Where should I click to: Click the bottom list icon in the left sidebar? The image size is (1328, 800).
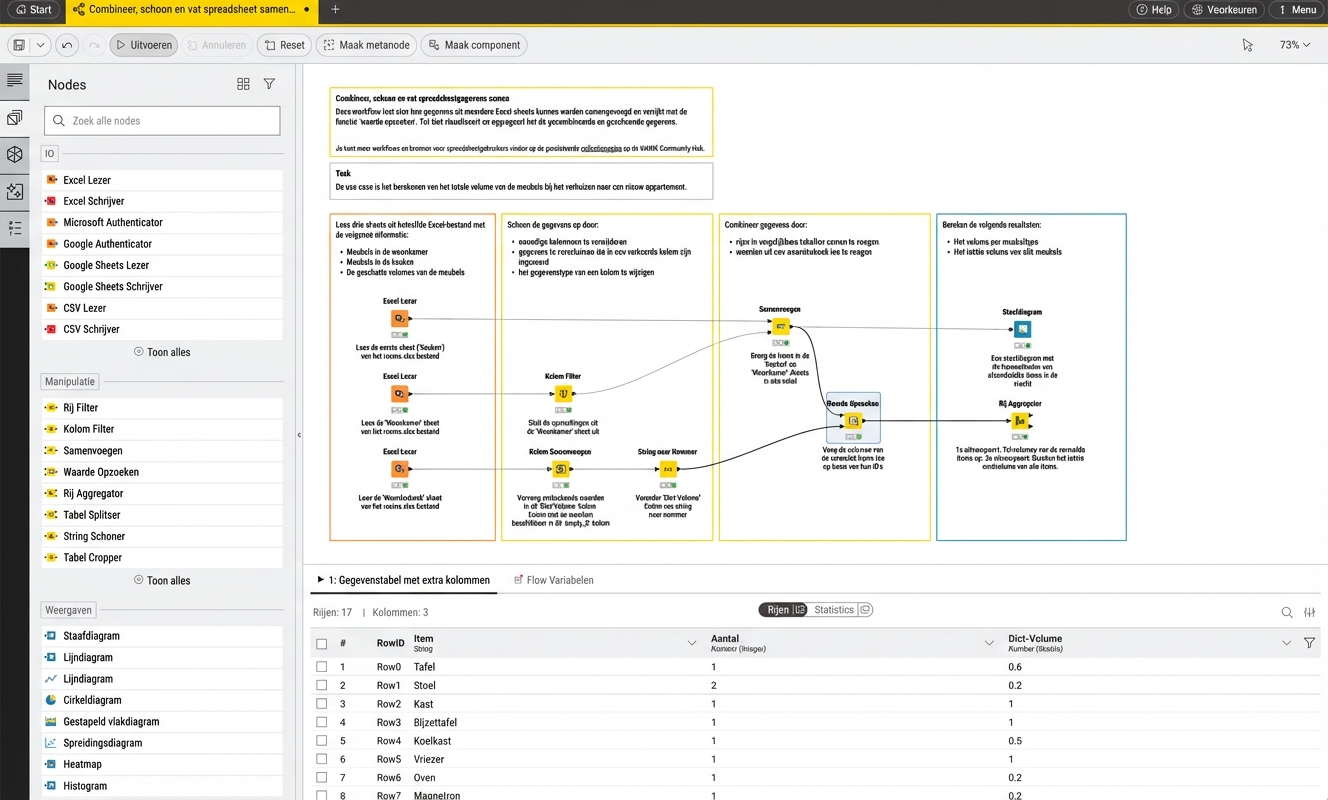(x=15, y=228)
